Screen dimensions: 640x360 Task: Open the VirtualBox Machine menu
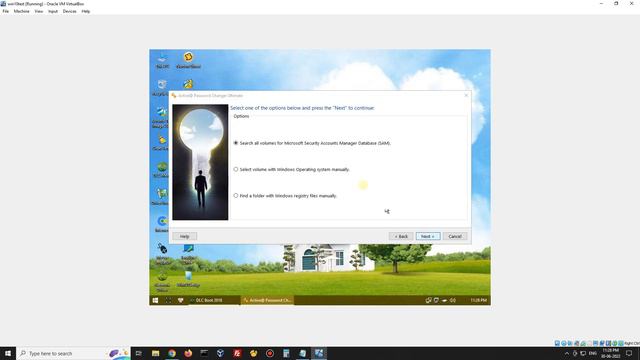pyautogui.click(x=21, y=11)
